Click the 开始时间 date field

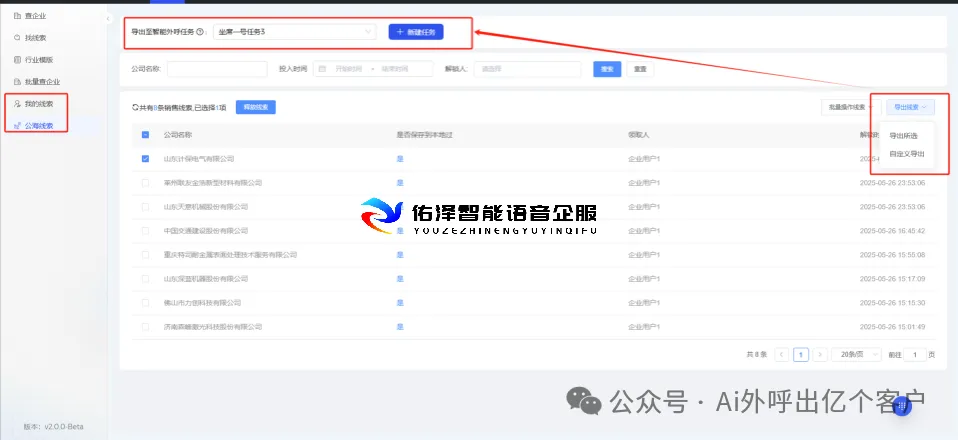tap(348, 69)
